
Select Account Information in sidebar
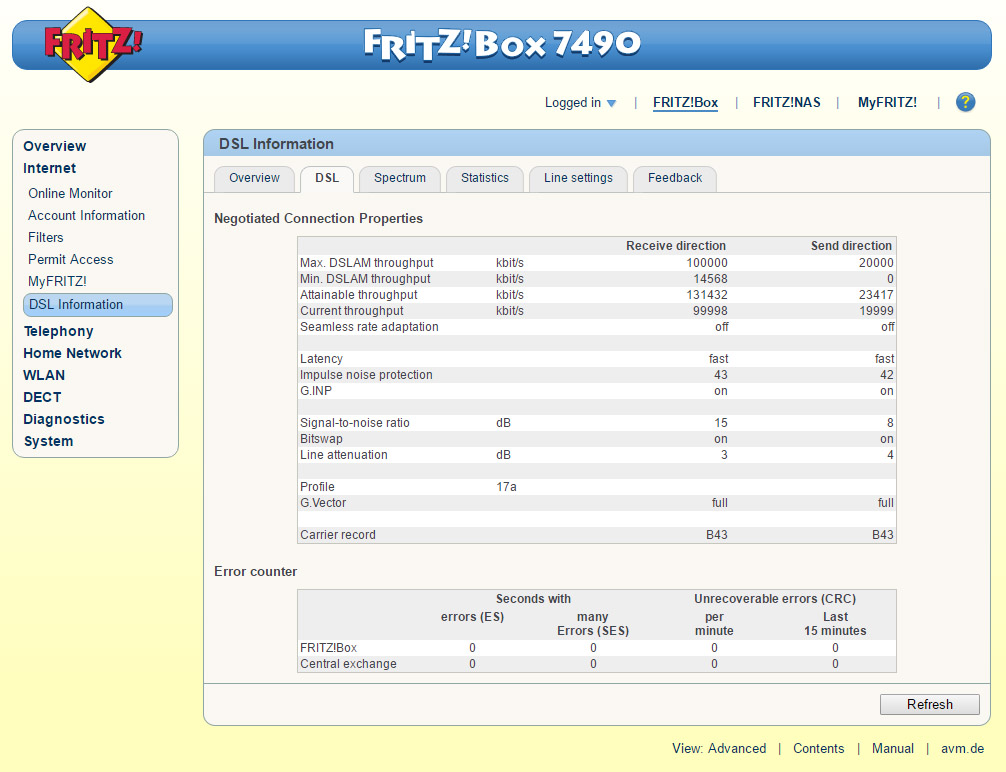(x=86, y=215)
